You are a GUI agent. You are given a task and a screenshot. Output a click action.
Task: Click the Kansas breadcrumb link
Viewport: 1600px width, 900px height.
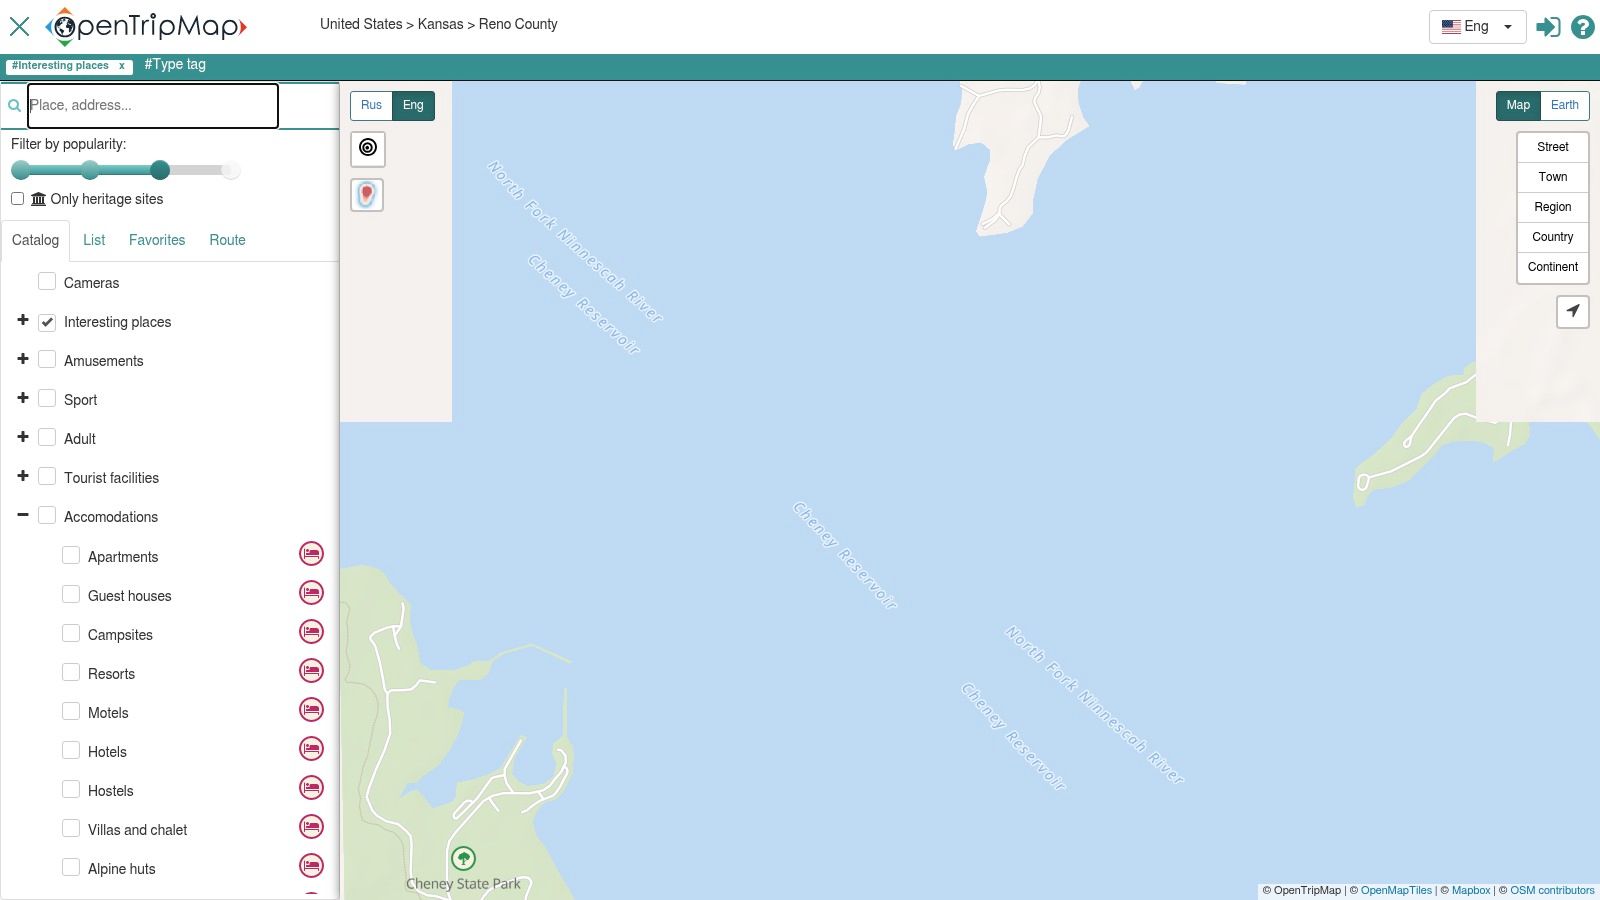tap(439, 24)
